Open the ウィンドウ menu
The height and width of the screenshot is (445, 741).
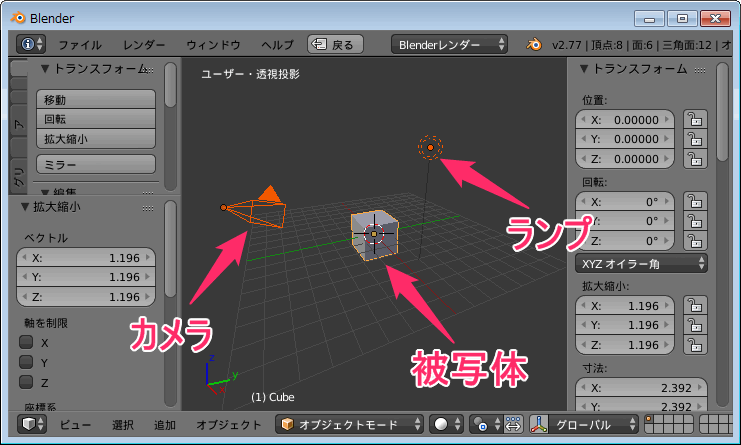[x=213, y=45]
